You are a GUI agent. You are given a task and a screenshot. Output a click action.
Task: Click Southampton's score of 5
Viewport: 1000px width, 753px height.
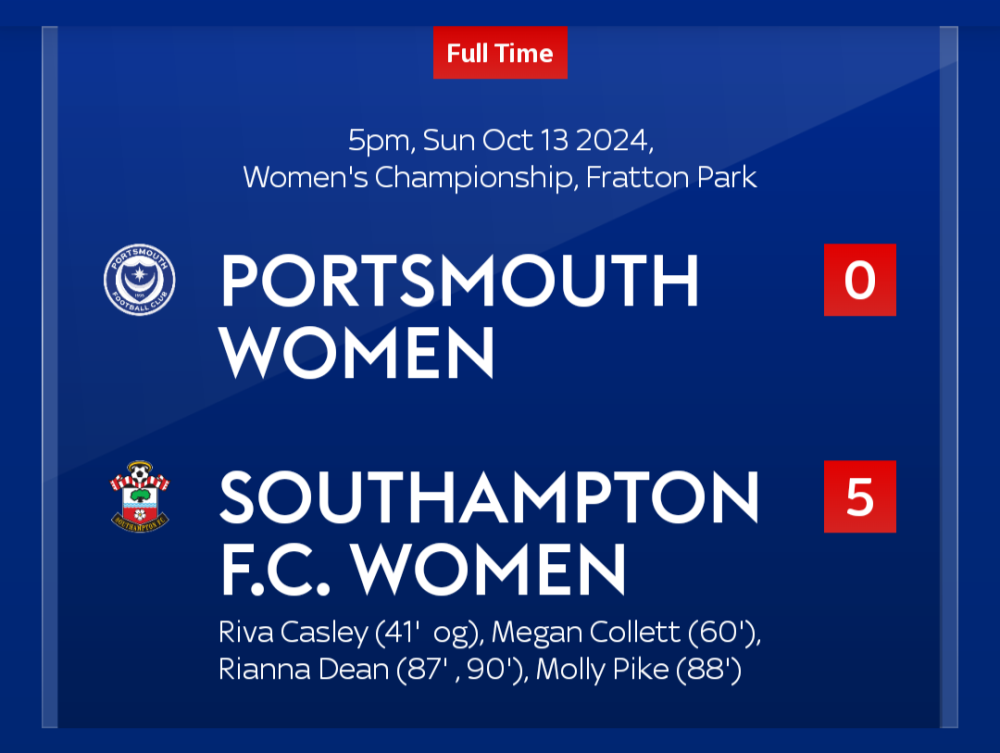859,497
